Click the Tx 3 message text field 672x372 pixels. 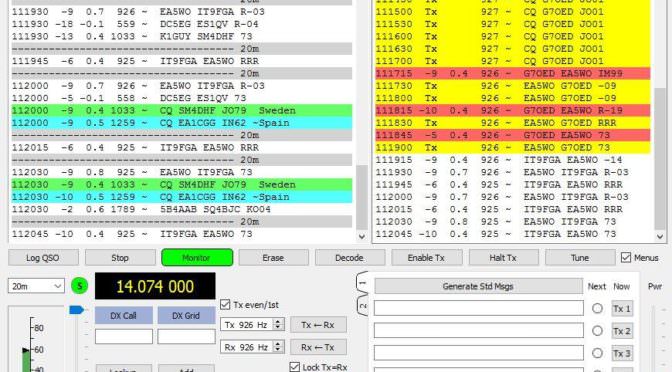tap(478, 353)
